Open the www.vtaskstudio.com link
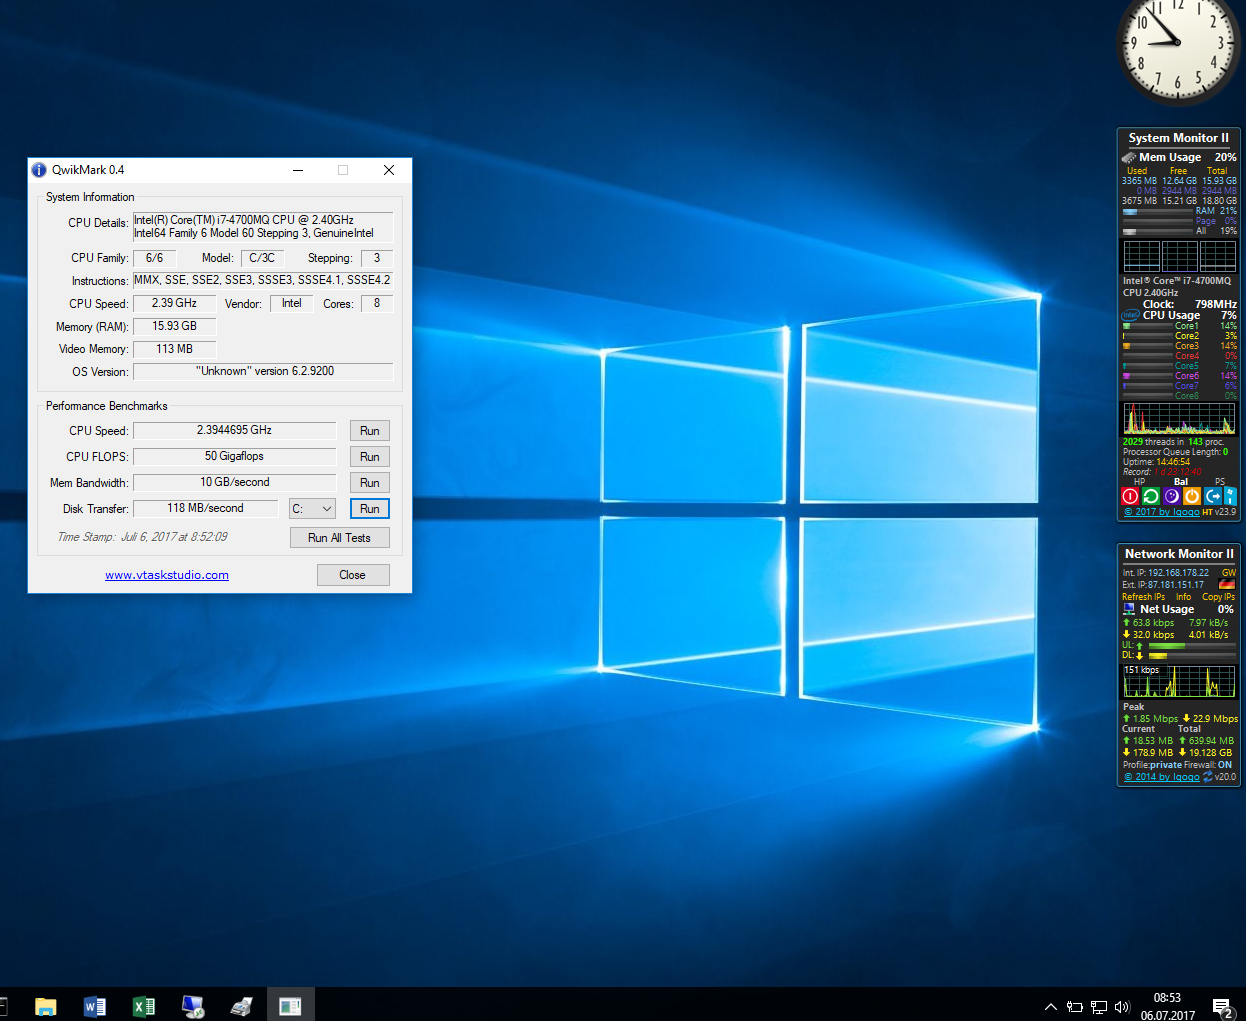This screenshot has width=1246, height=1021. (x=167, y=575)
